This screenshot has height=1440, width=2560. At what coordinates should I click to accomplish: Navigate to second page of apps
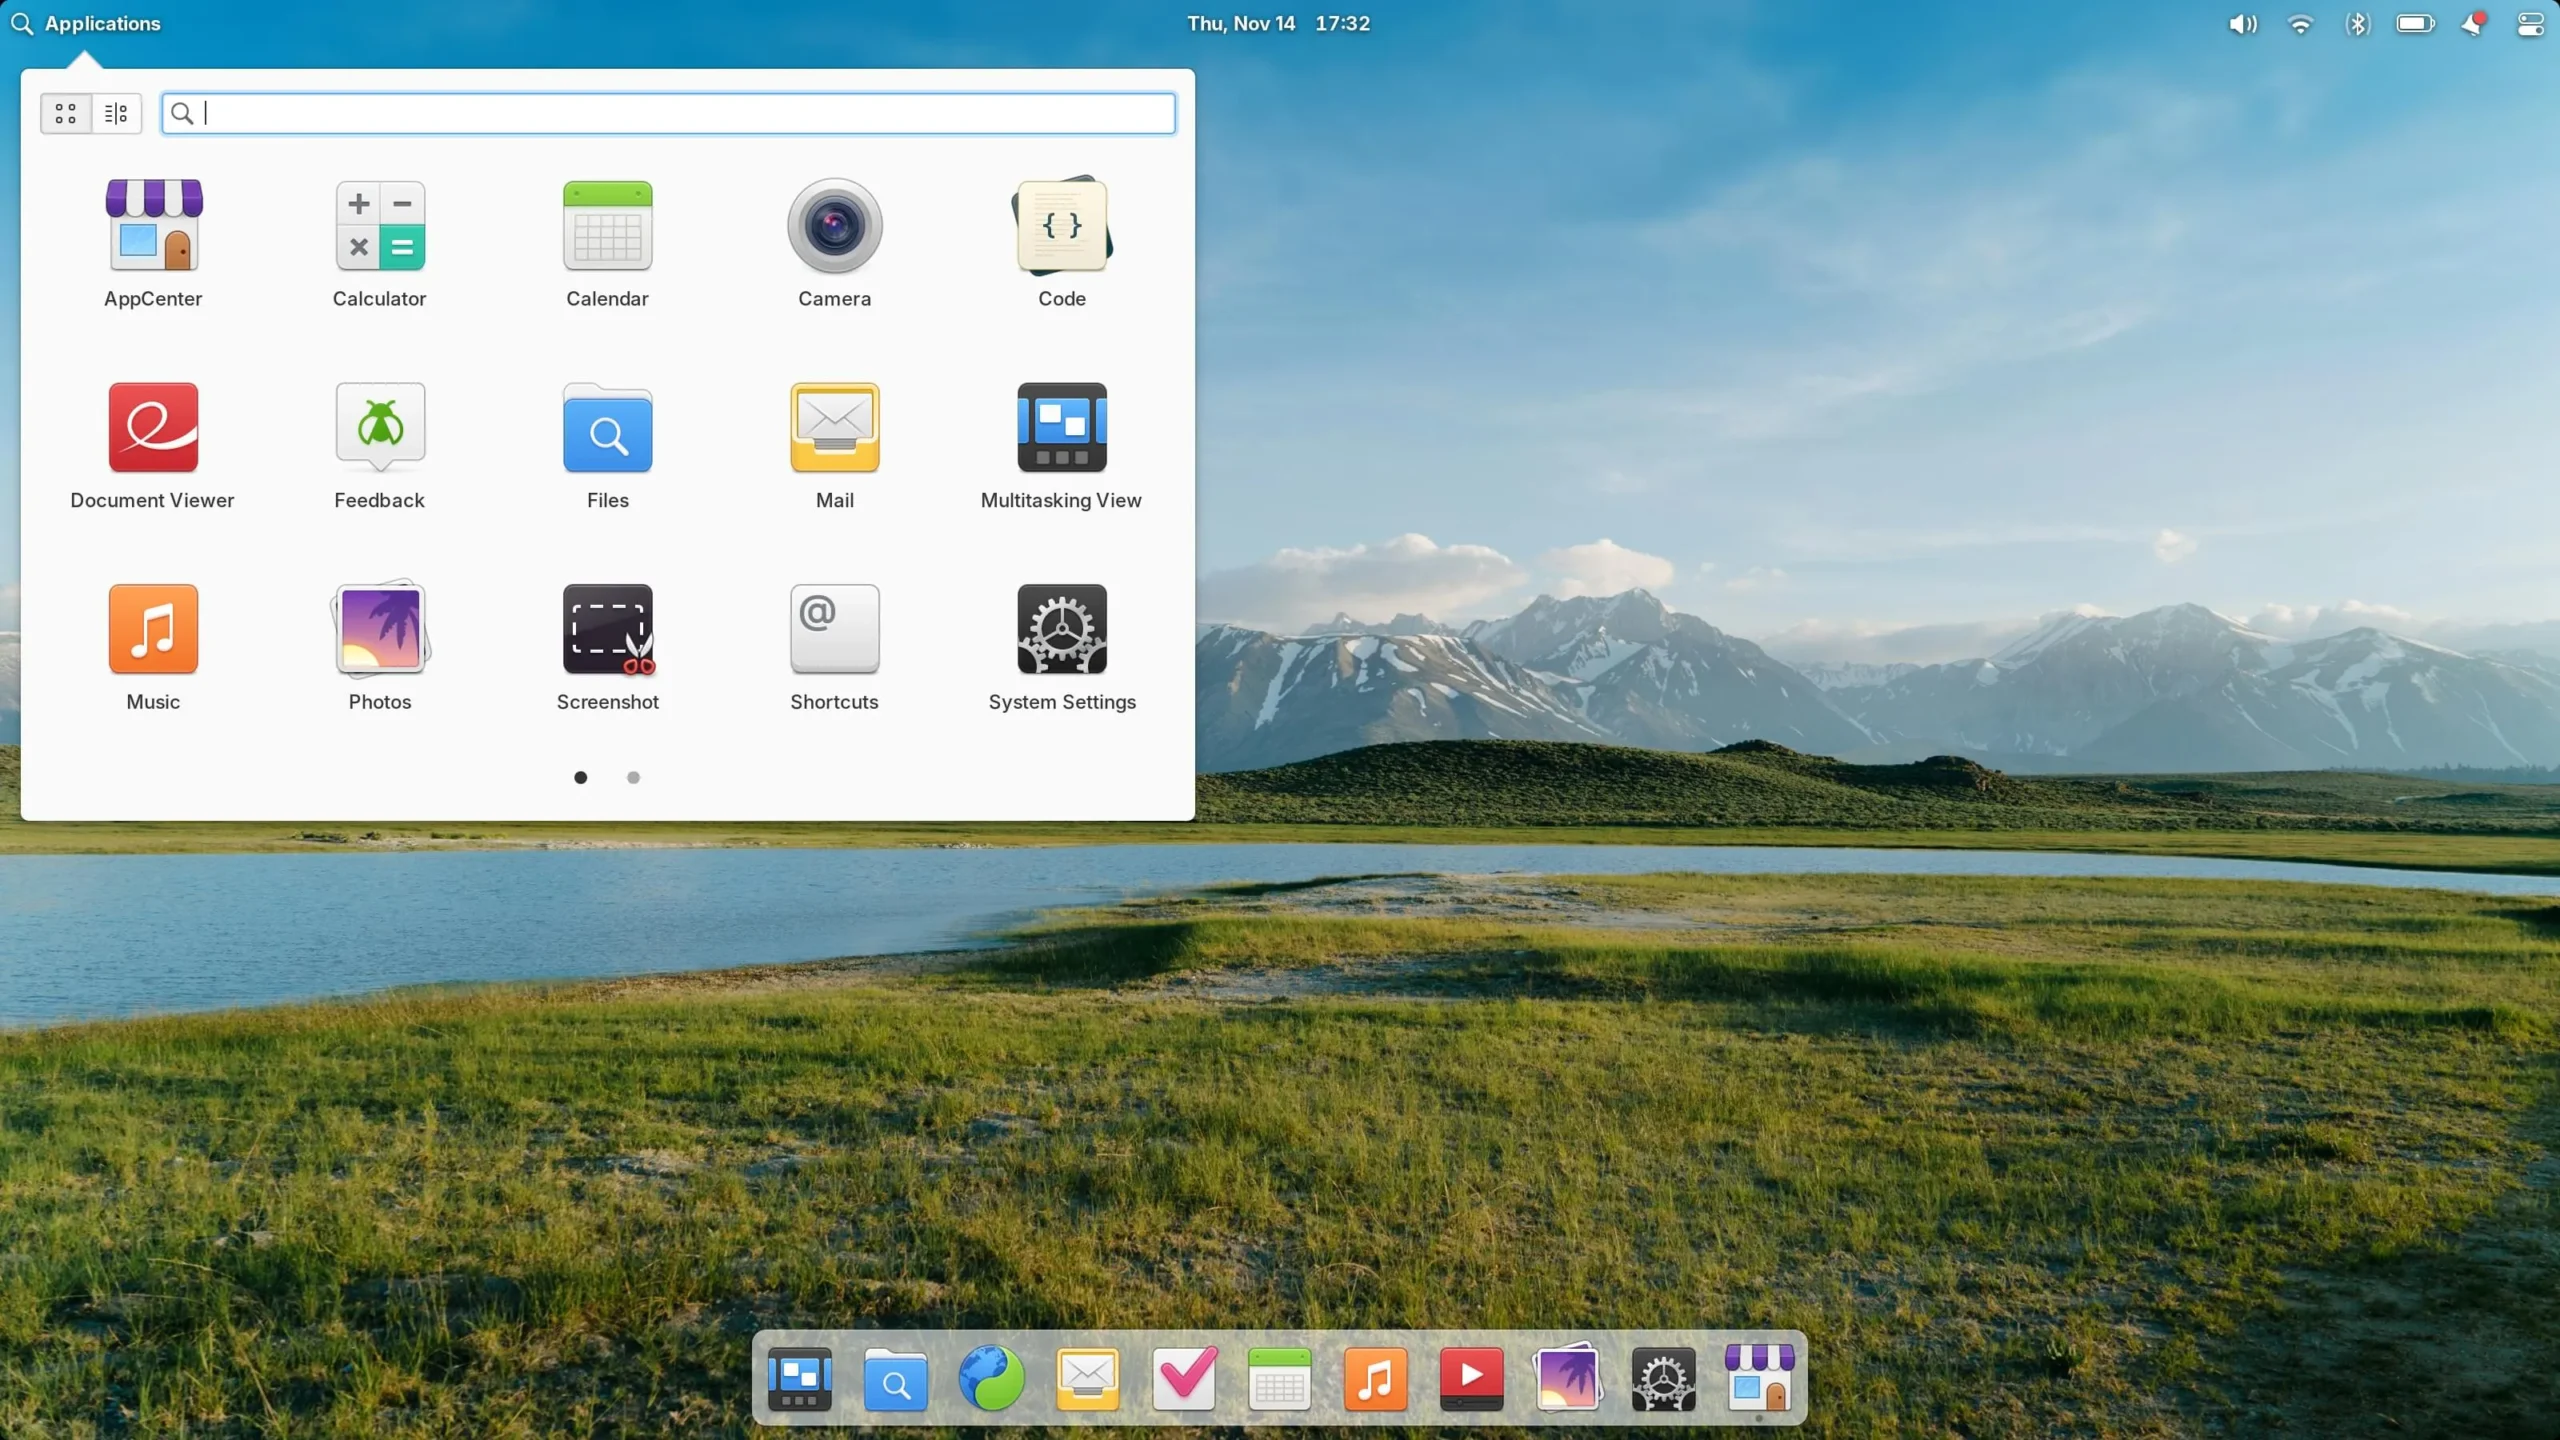(633, 775)
